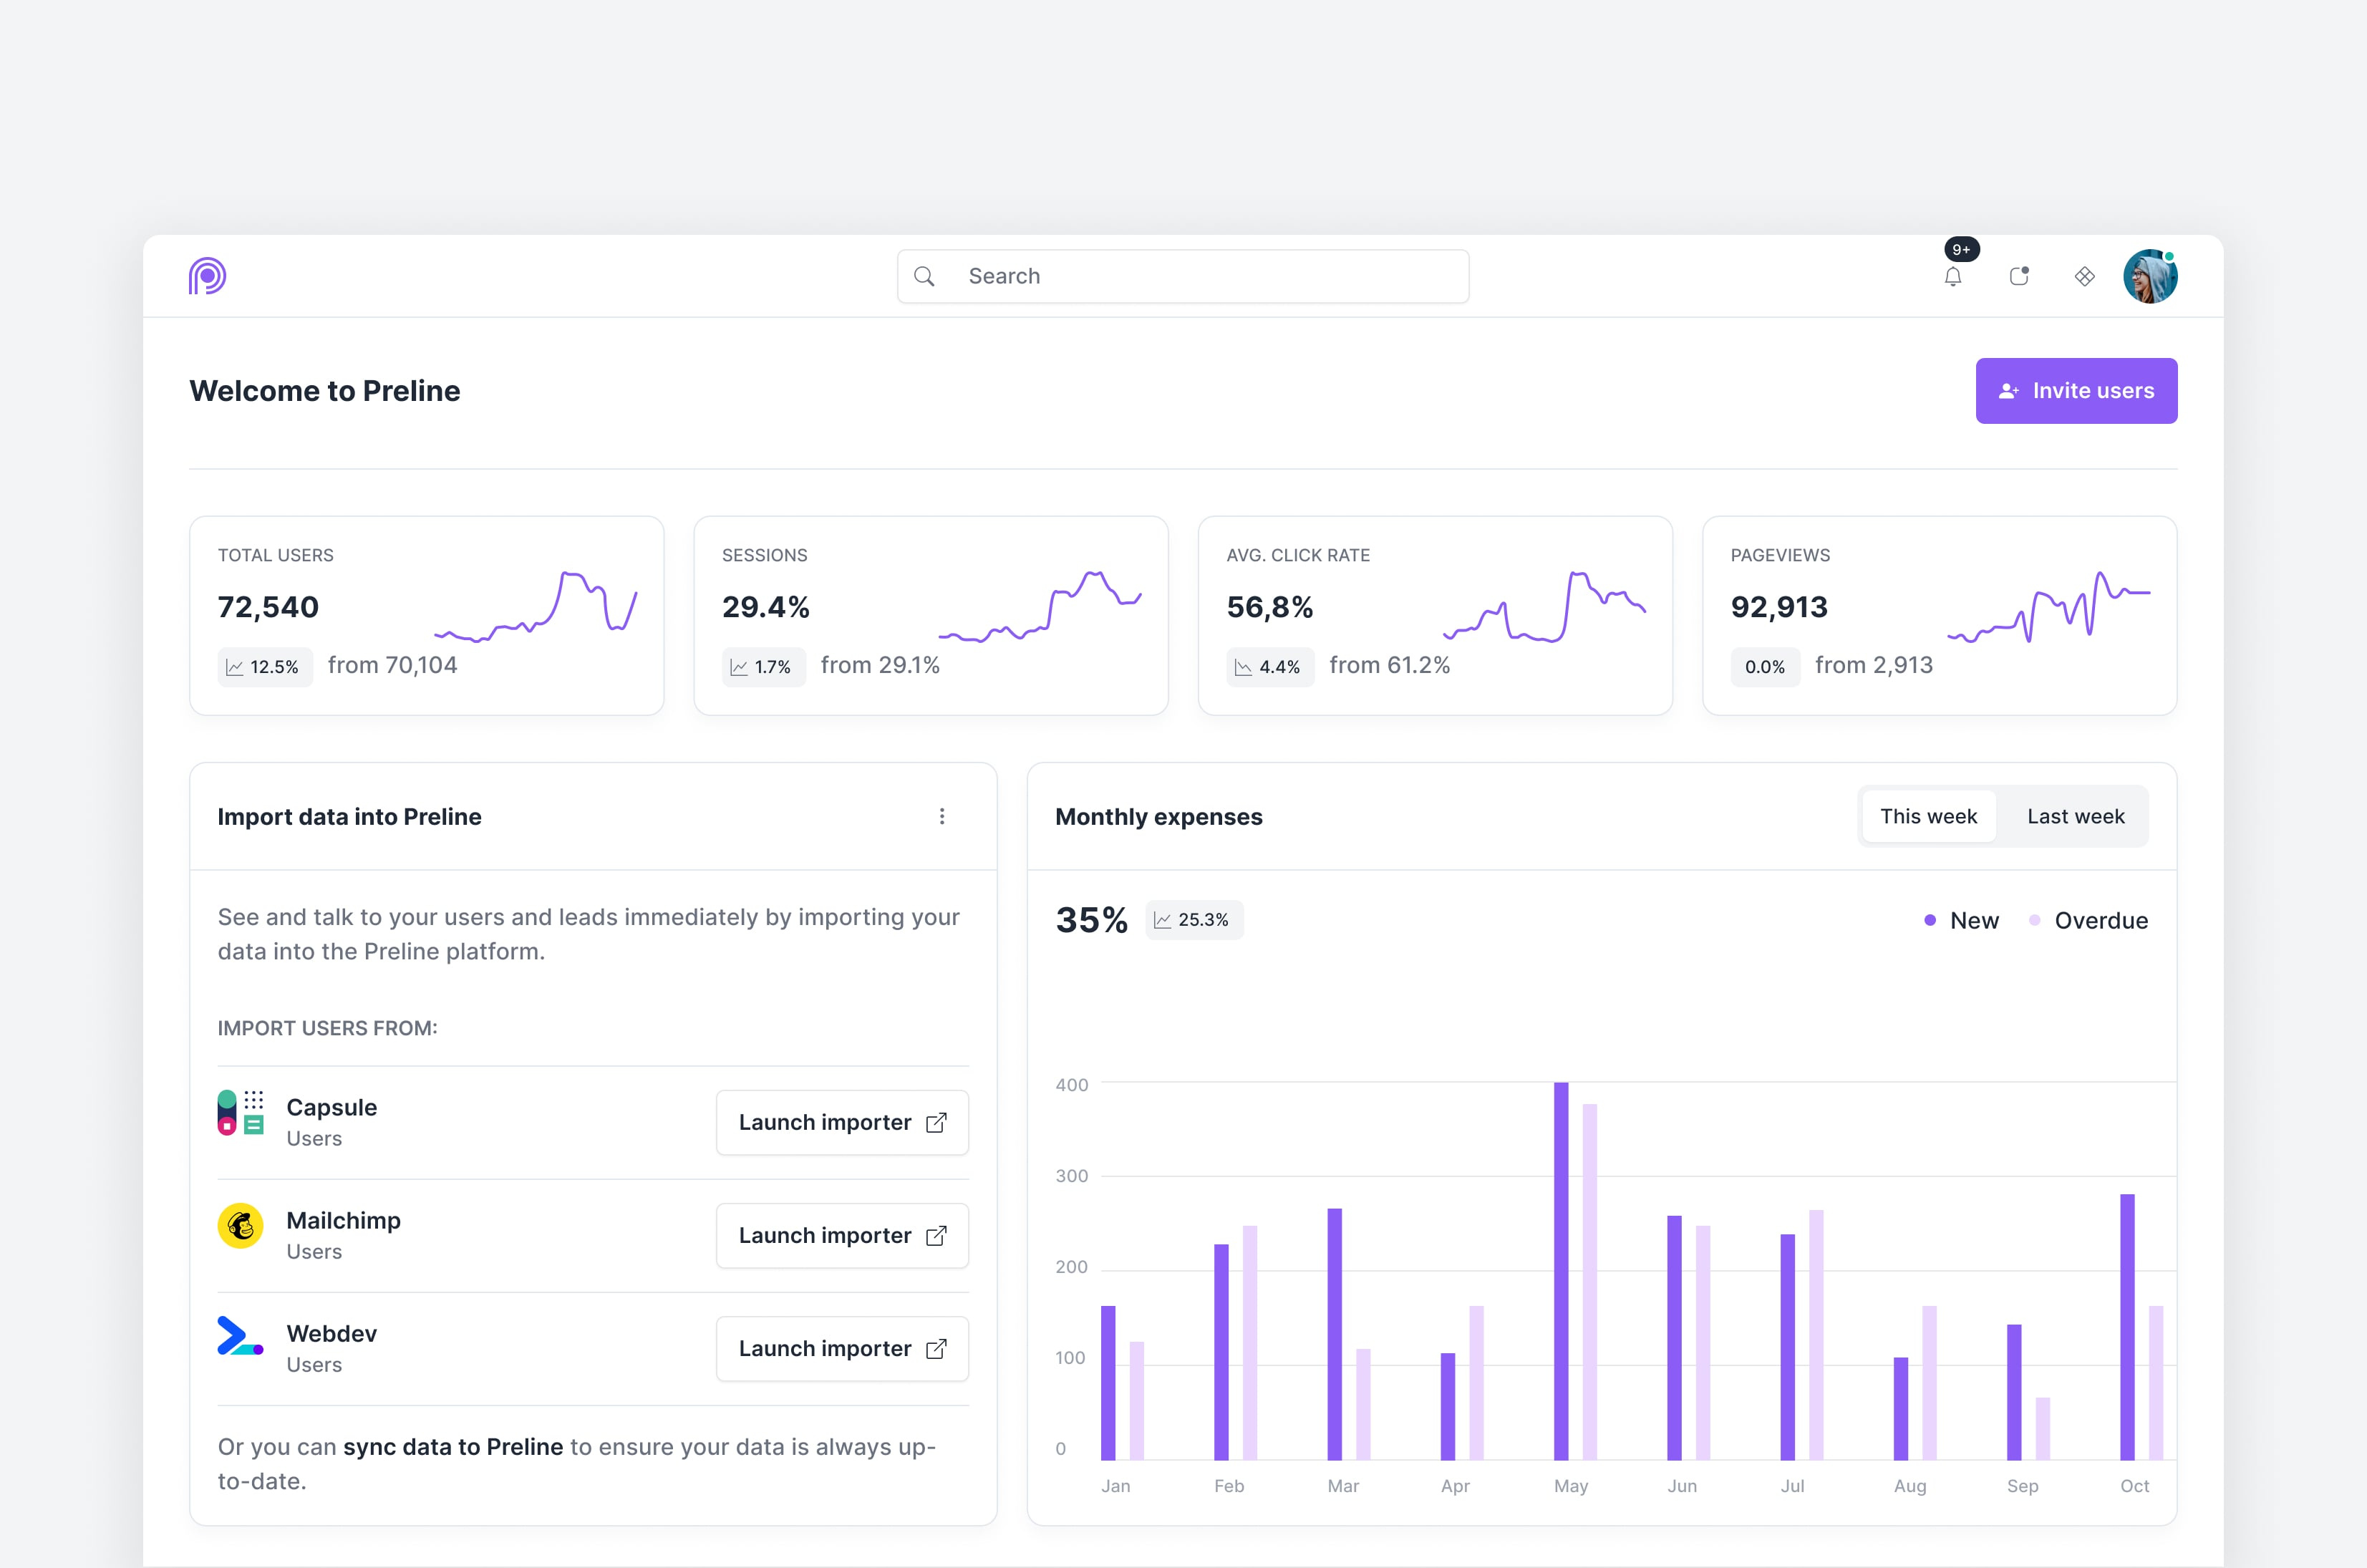Screen dimensions: 2367x1568
Task: Click the Invite users button
Action: pos(2076,390)
